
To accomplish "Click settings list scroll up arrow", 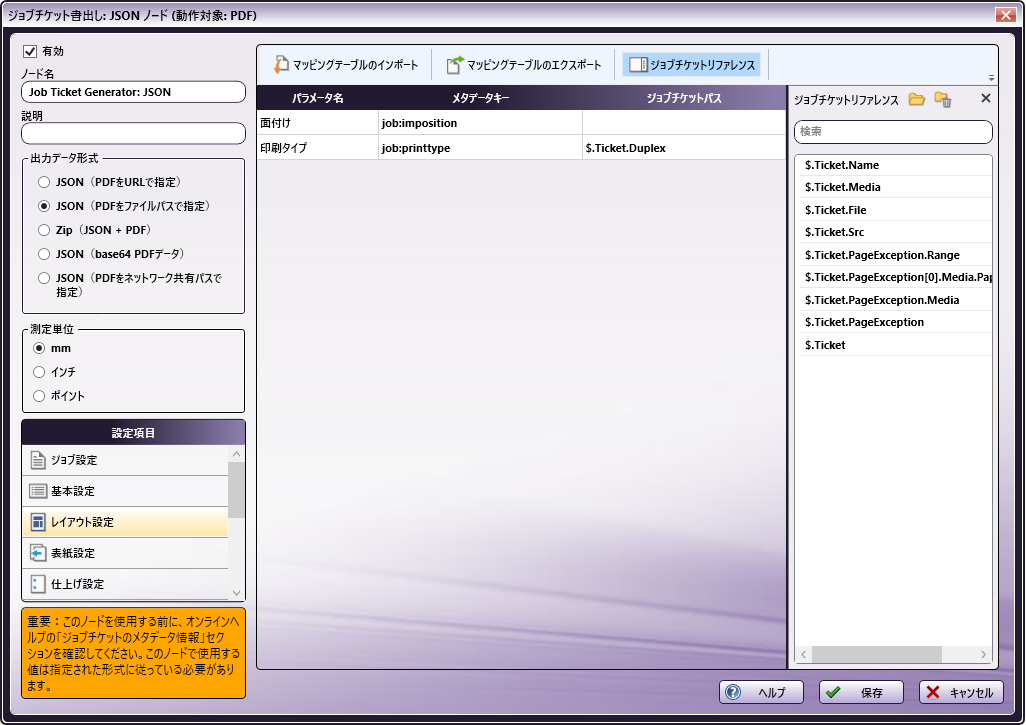I will tap(237, 453).
